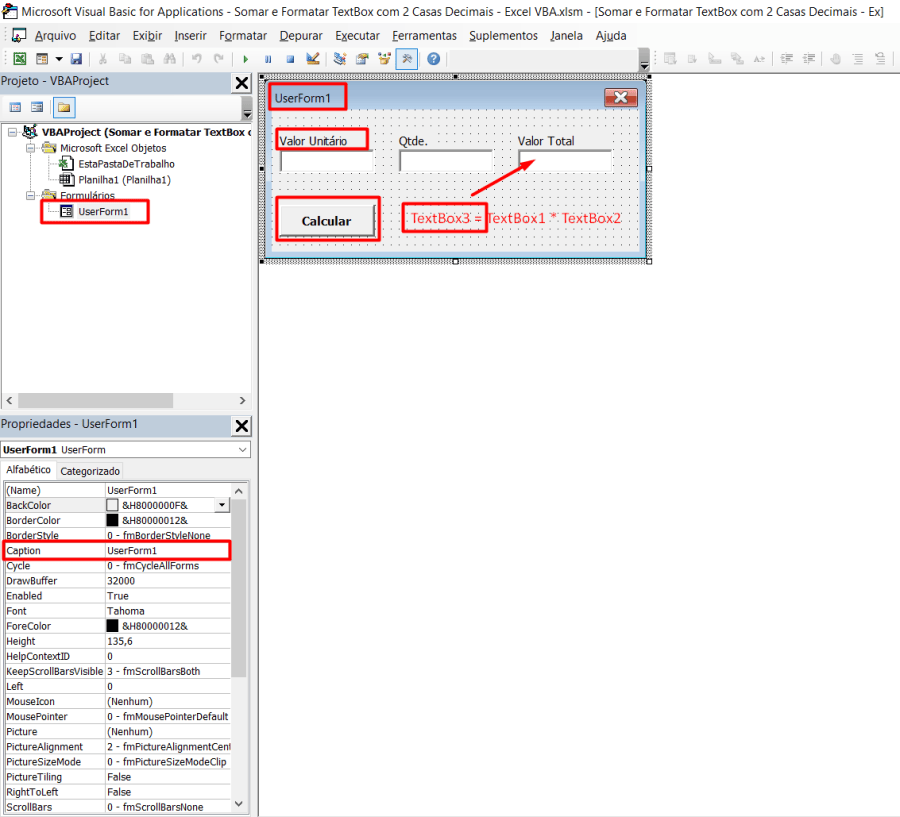The width and height of the screenshot is (900, 817).
Task: Open toolbar options overflow arrow
Action: tap(645, 60)
